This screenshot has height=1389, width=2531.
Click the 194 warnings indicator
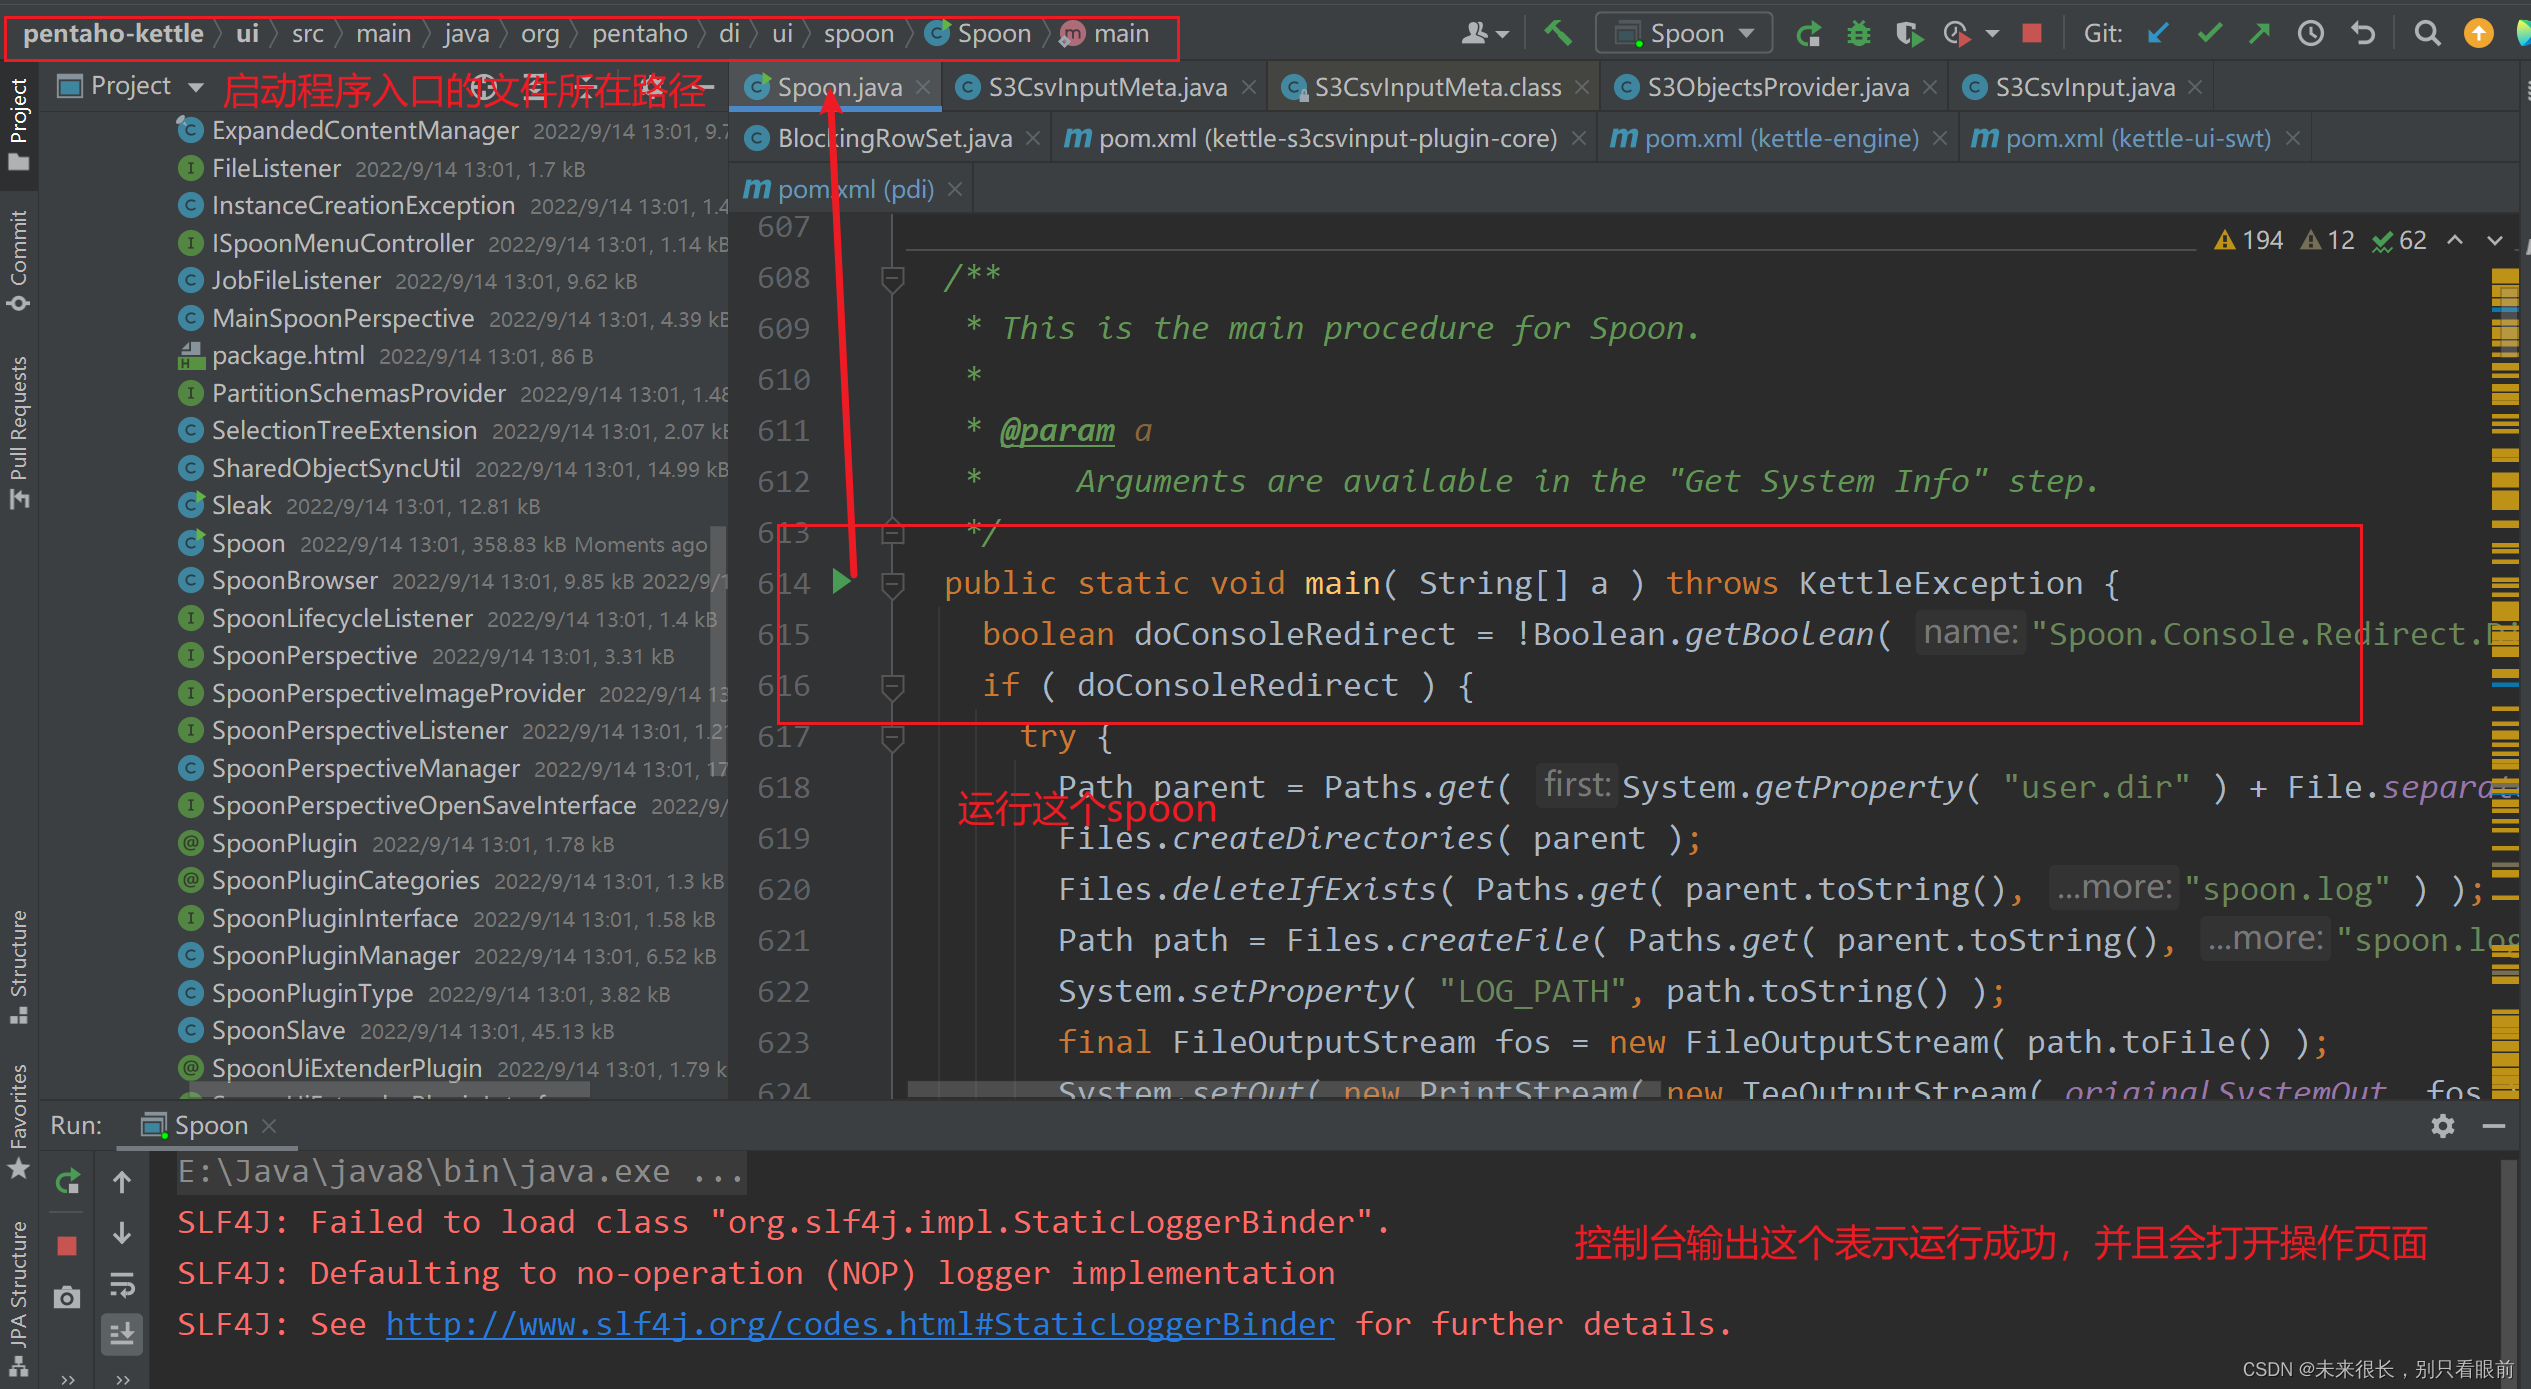click(2249, 240)
